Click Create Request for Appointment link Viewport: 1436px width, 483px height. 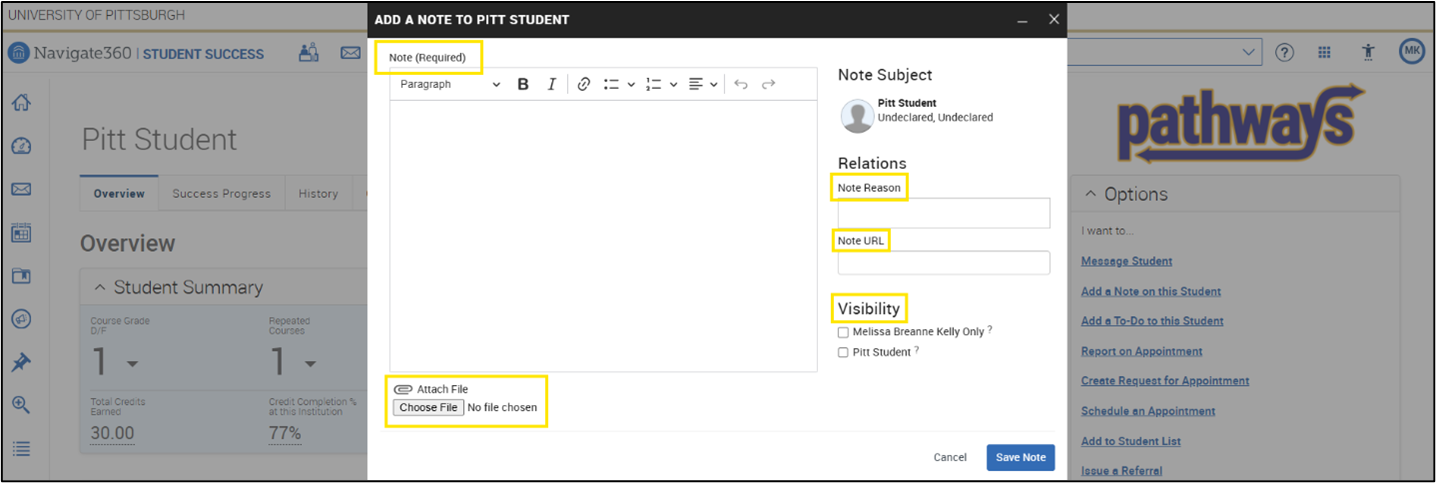(1165, 381)
